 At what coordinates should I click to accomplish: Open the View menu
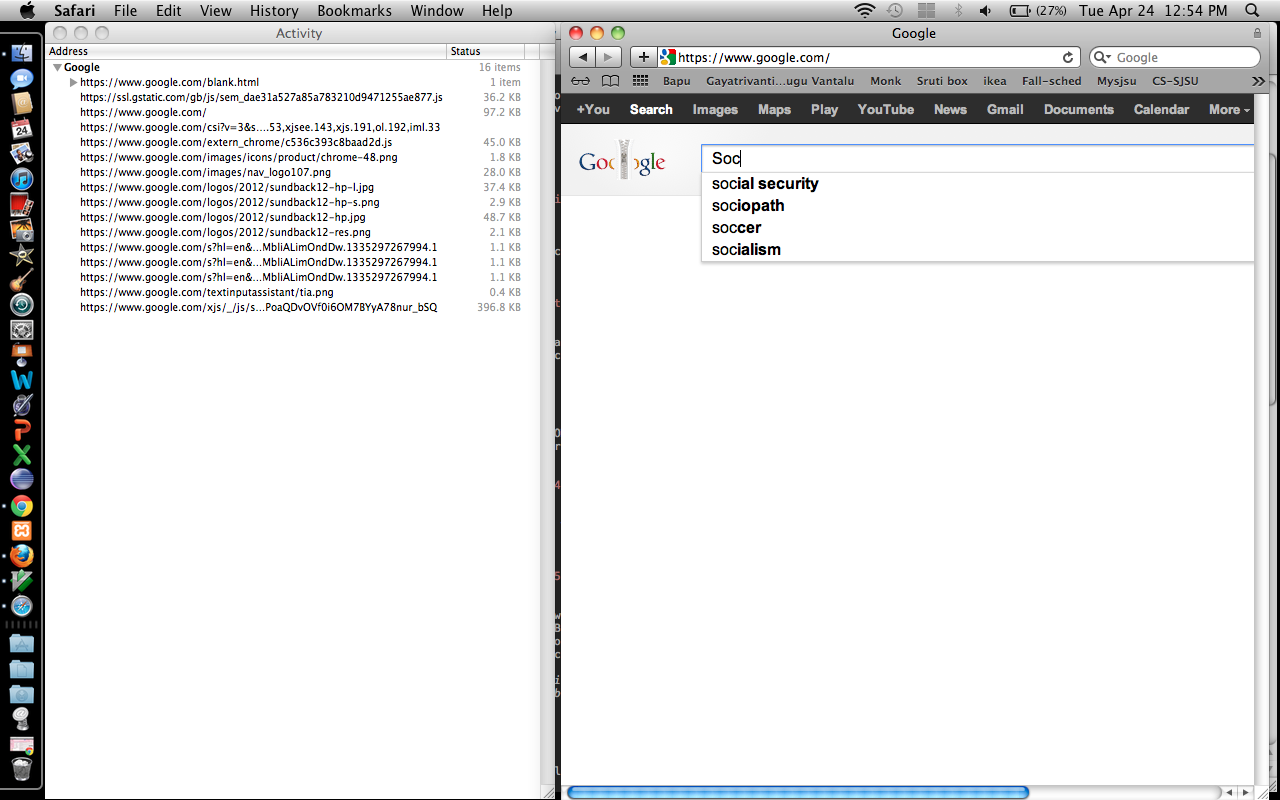[215, 10]
